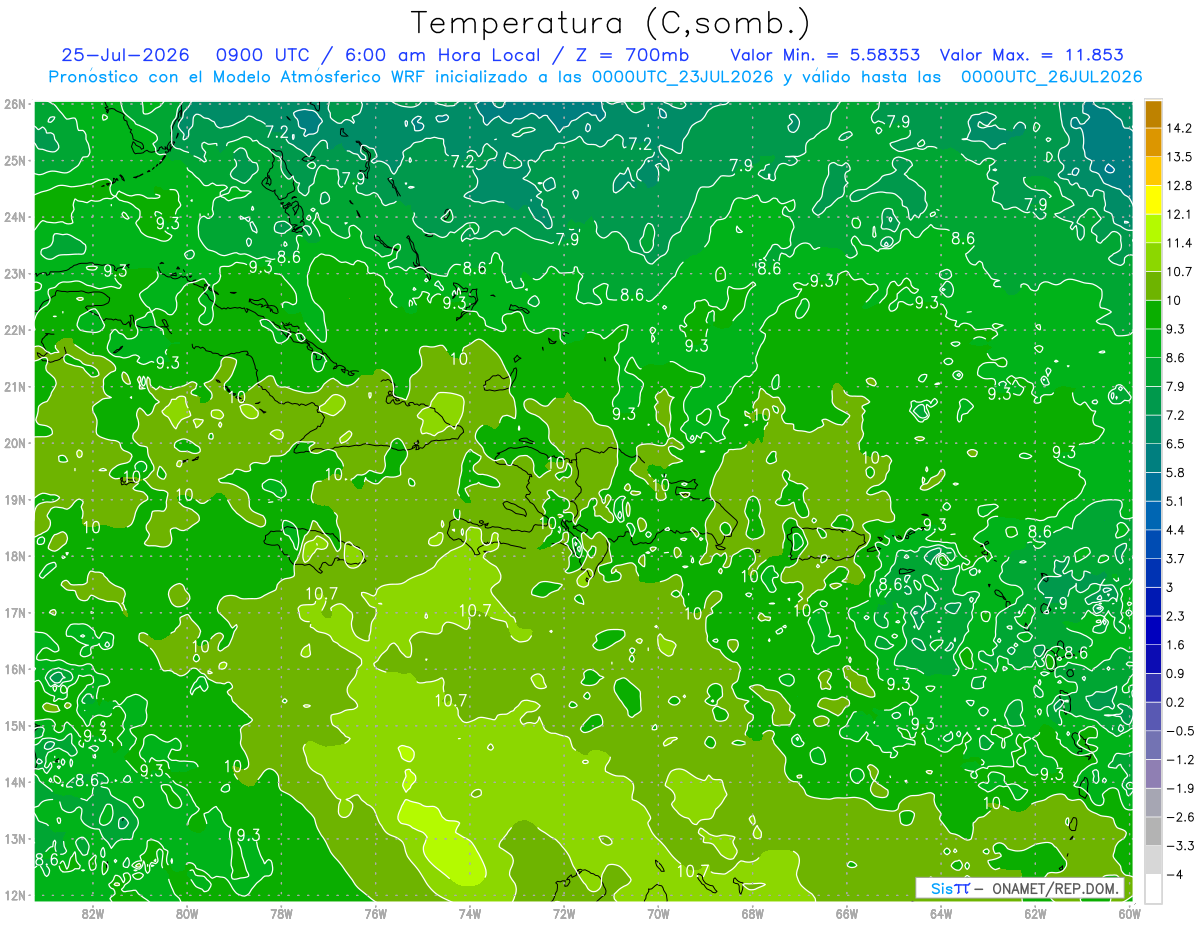Click the '-3.3' colorbar label

point(1180,846)
